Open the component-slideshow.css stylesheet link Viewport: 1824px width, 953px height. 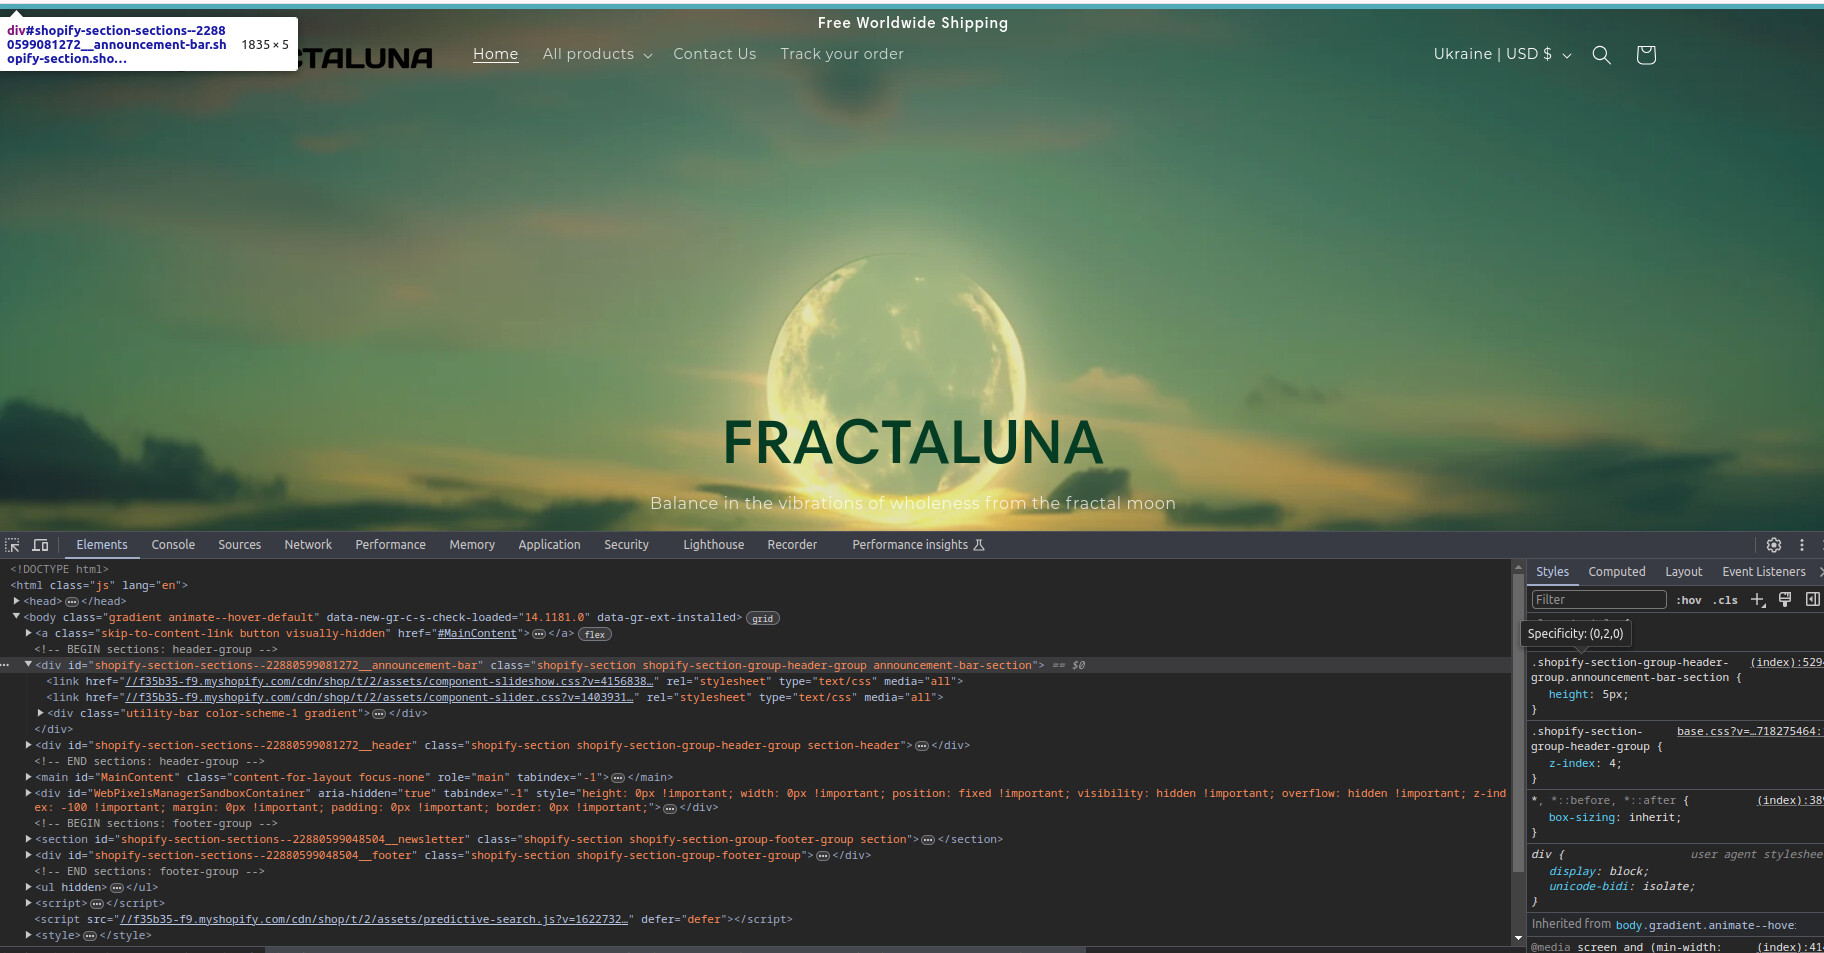[389, 681]
